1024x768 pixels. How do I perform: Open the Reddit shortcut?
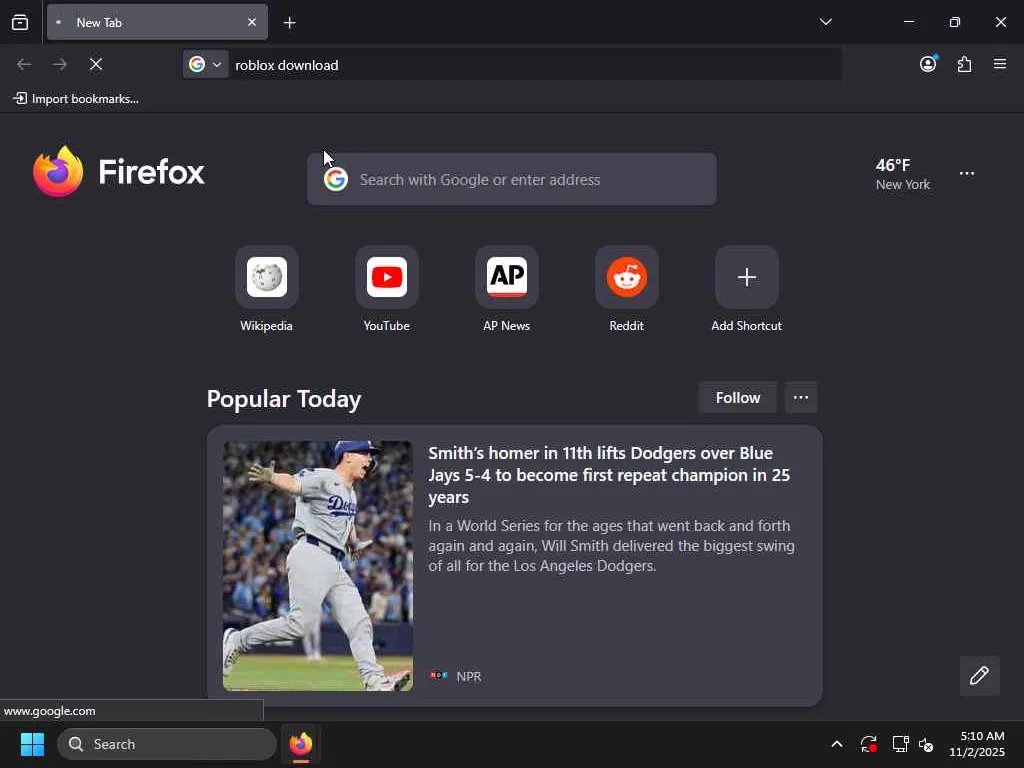pos(627,289)
